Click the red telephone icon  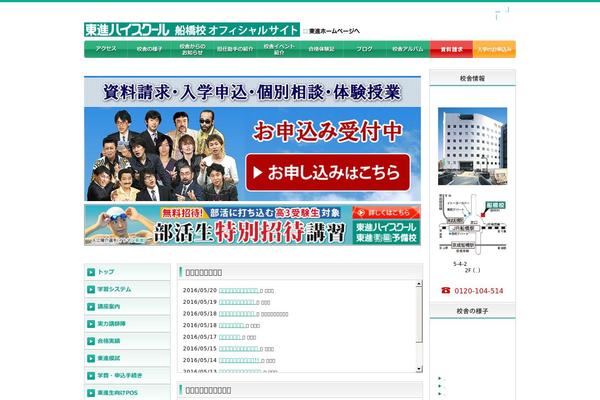pyautogui.click(x=446, y=291)
